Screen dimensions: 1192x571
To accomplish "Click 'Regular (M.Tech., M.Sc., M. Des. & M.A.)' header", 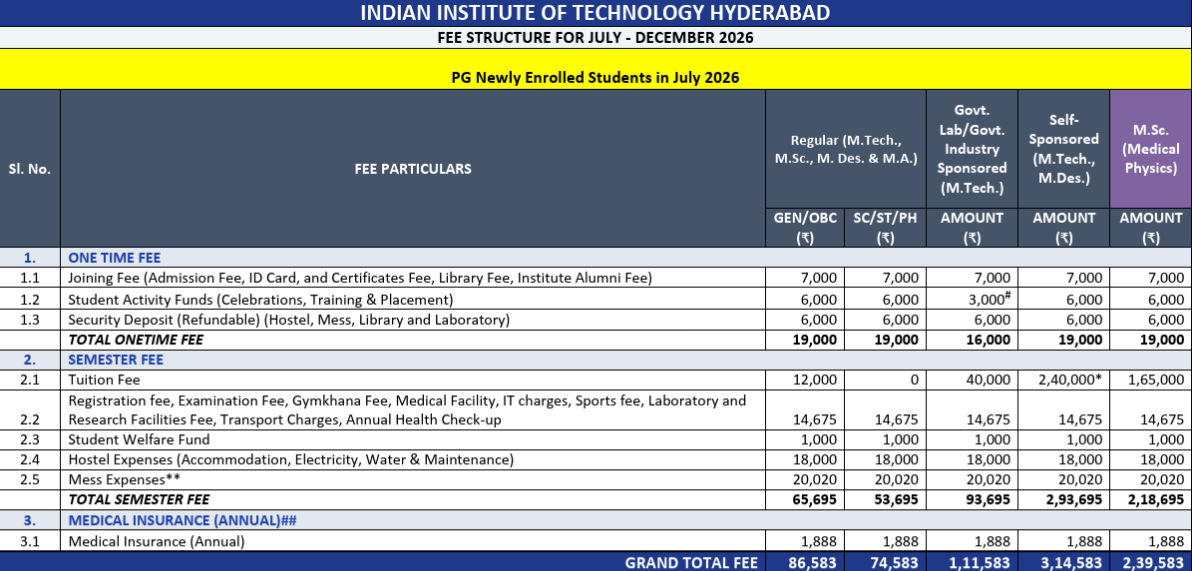I will click(x=845, y=150).
